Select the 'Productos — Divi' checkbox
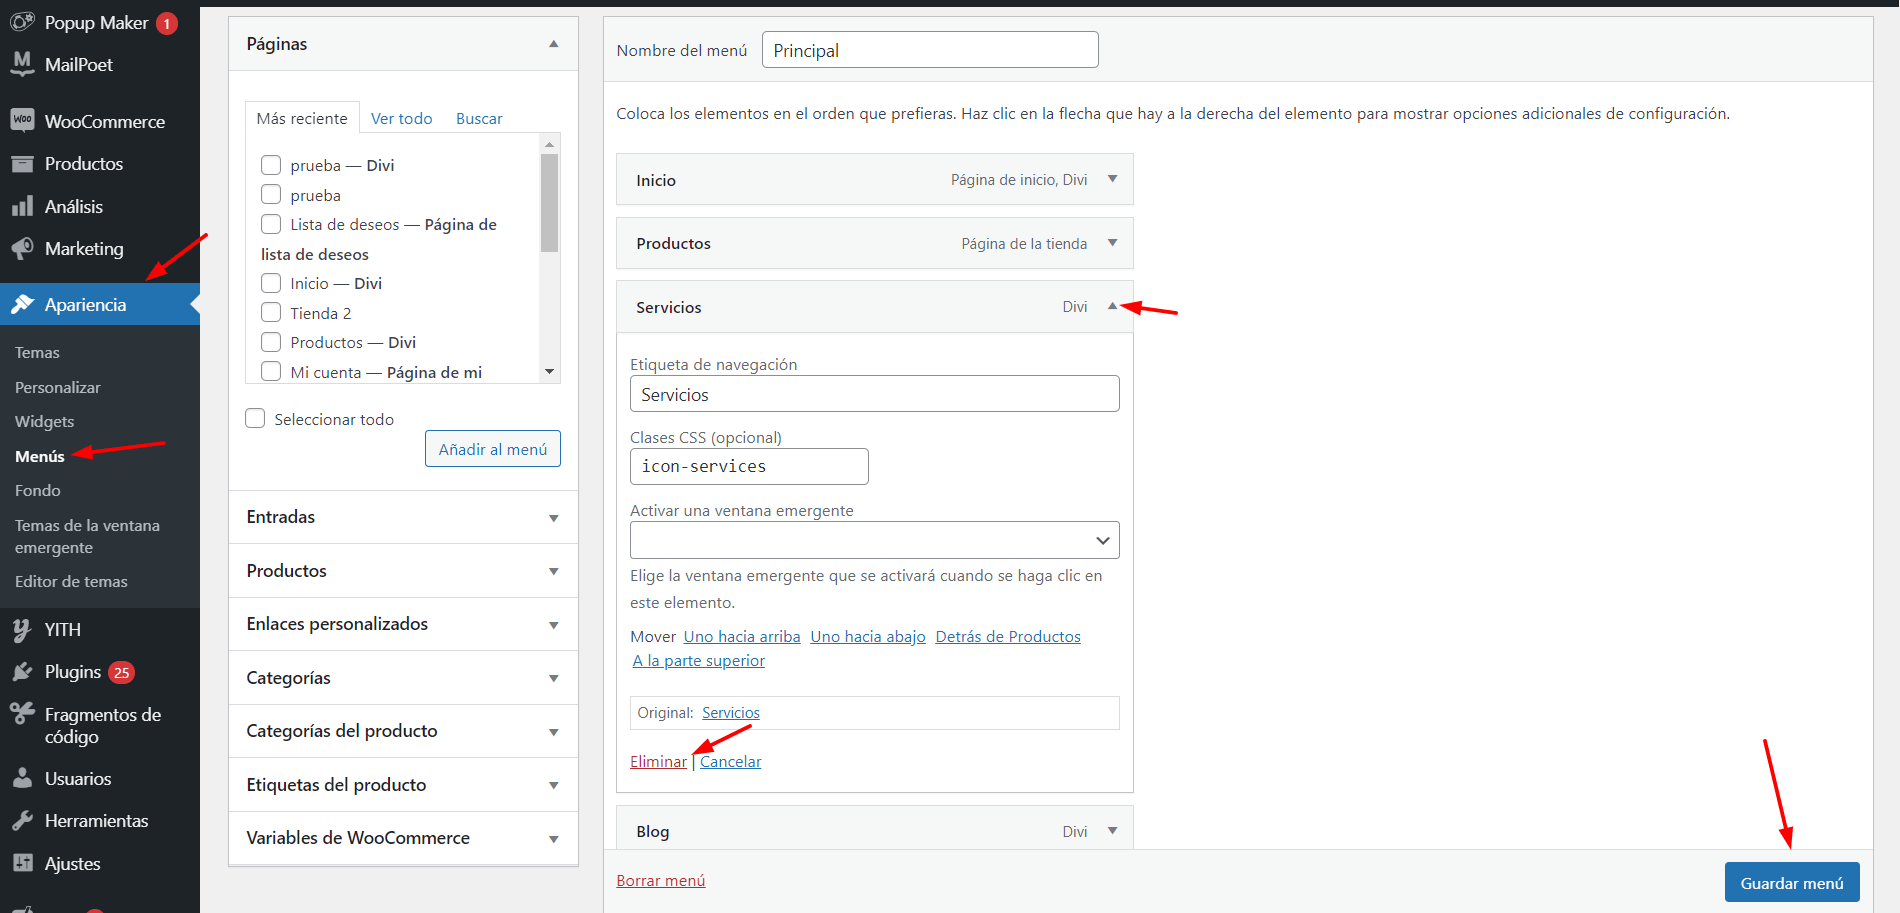Image resolution: width=1900 pixels, height=913 pixels. click(271, 342)
